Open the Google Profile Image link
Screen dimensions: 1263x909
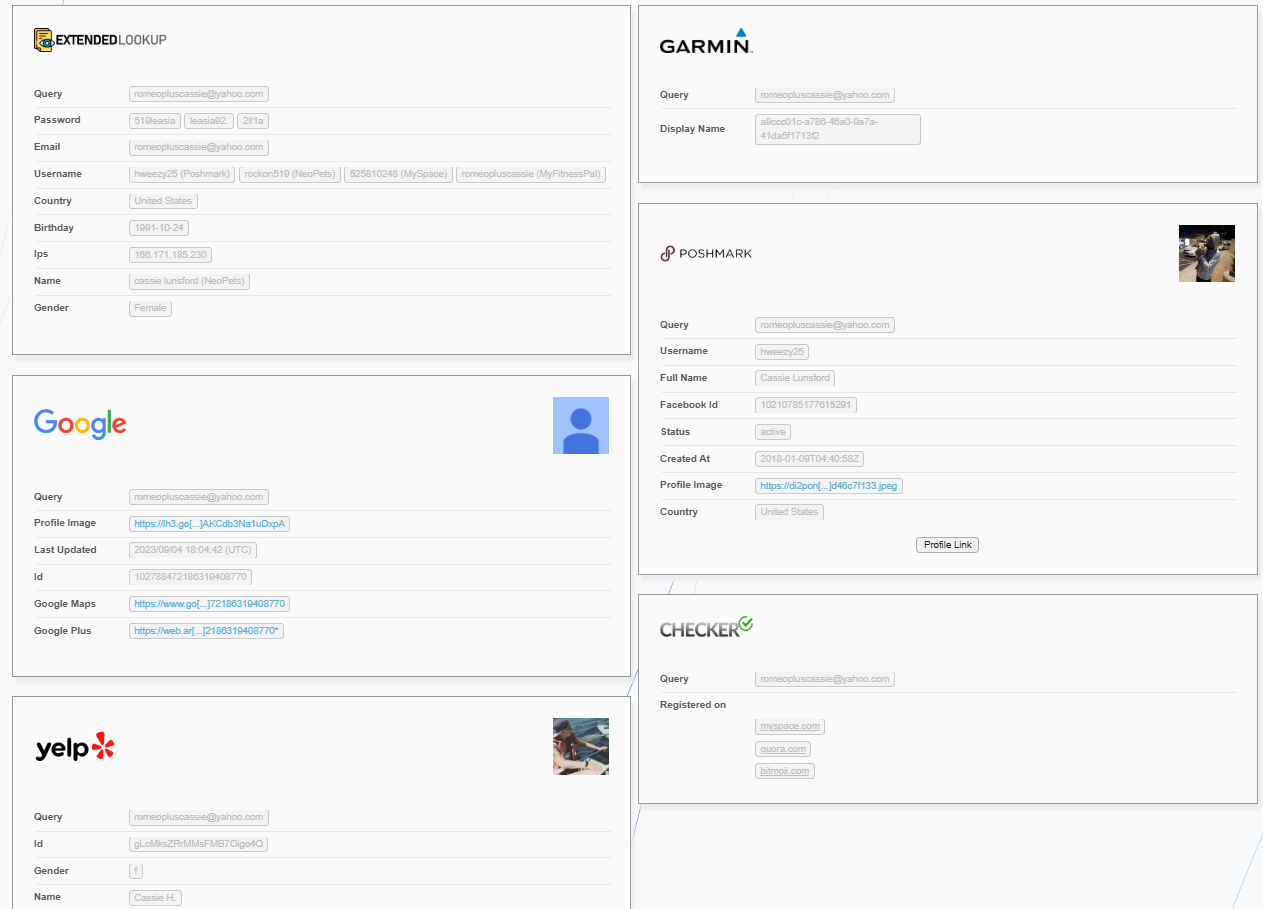point(209,524)
